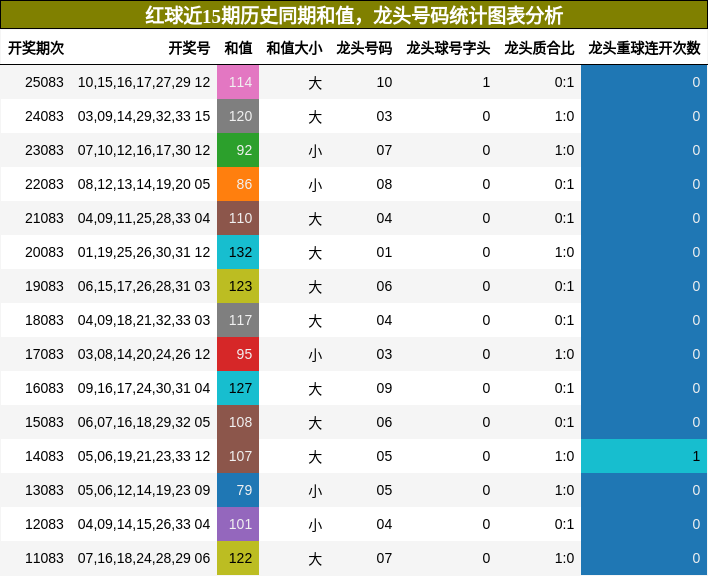Click the 龙头号码 column header
The image size is (708, 576).
coord(364,48)
